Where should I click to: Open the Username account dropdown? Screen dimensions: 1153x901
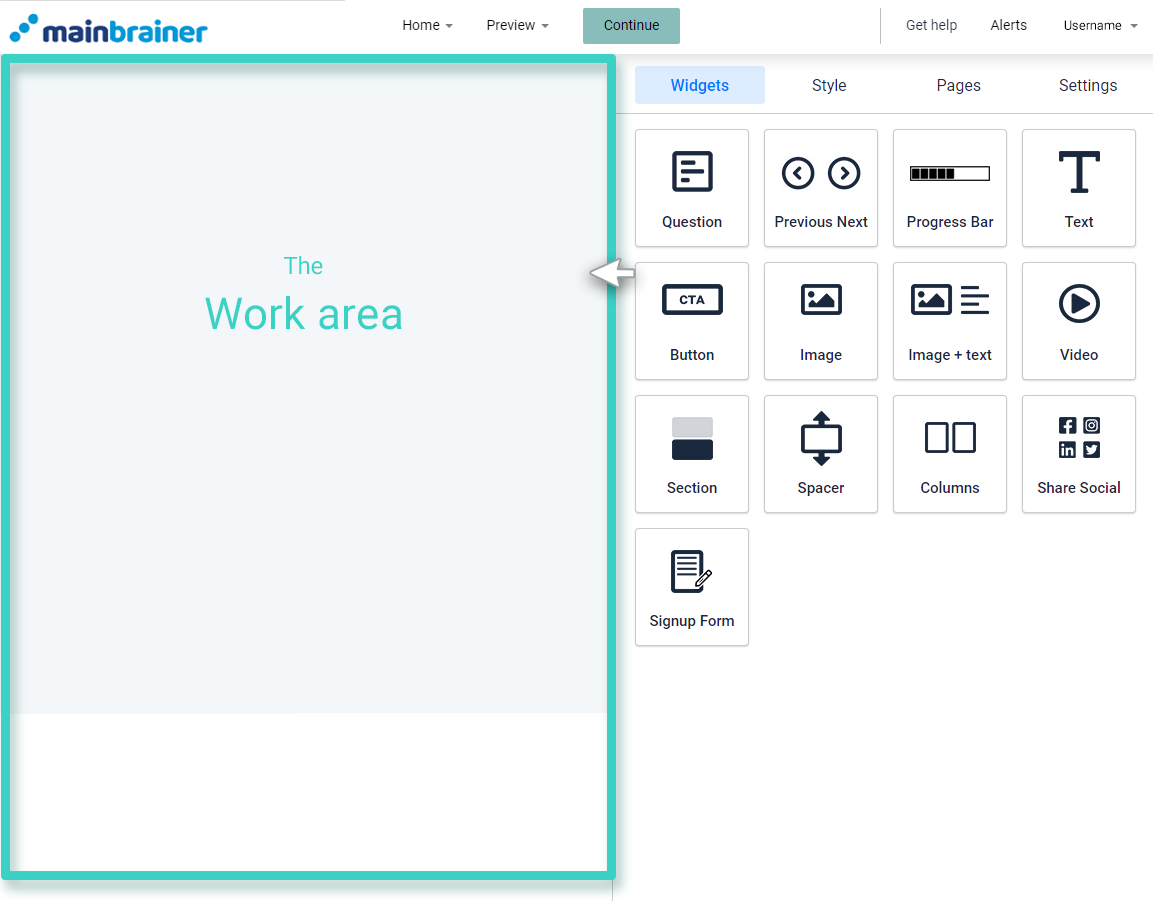click(1100, 26)
